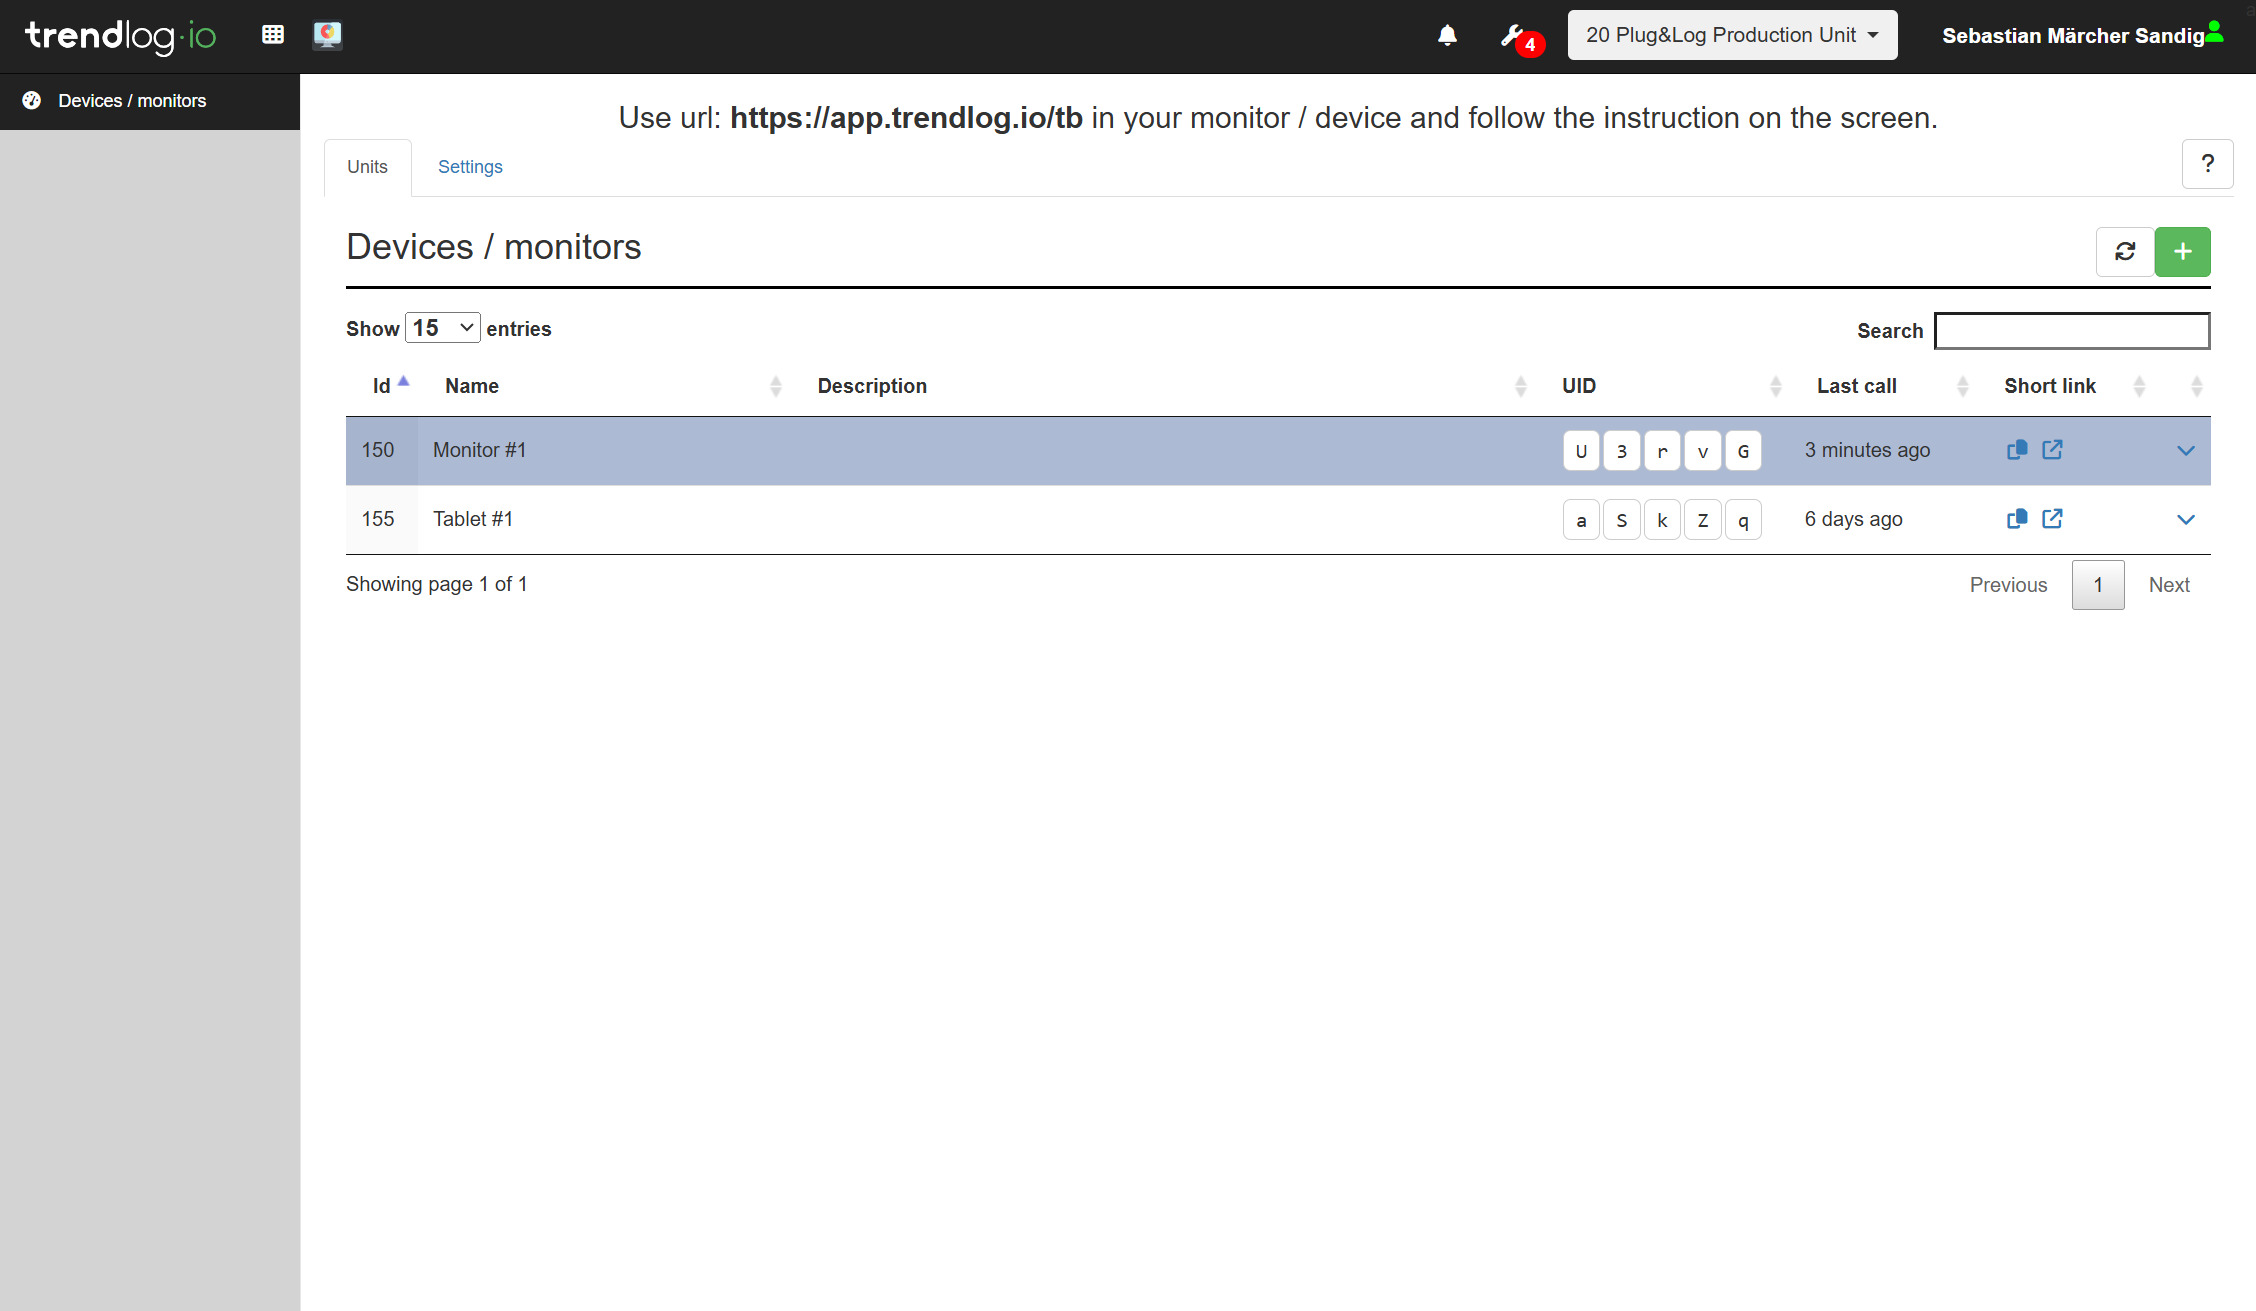Add a new device with plus button
The height and width of the screenshot is (1311, 2256).
coord(2183,251)
